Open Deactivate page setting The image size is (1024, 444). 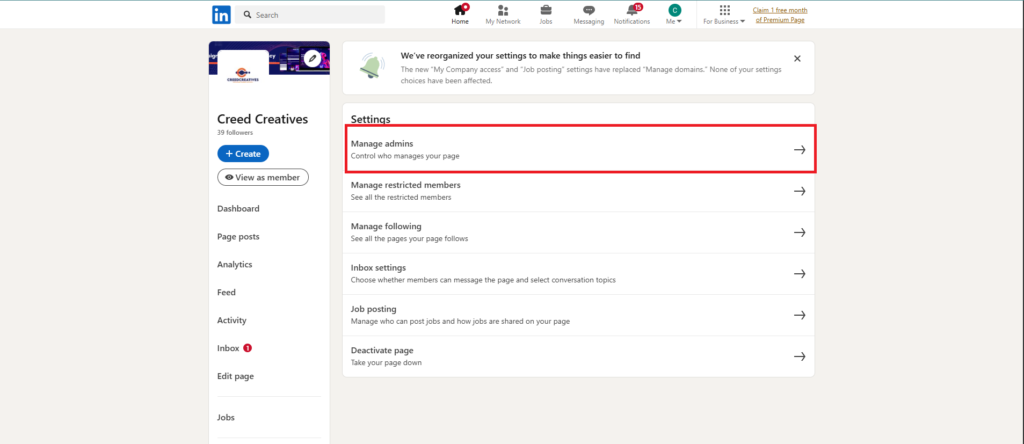(579, 357)
